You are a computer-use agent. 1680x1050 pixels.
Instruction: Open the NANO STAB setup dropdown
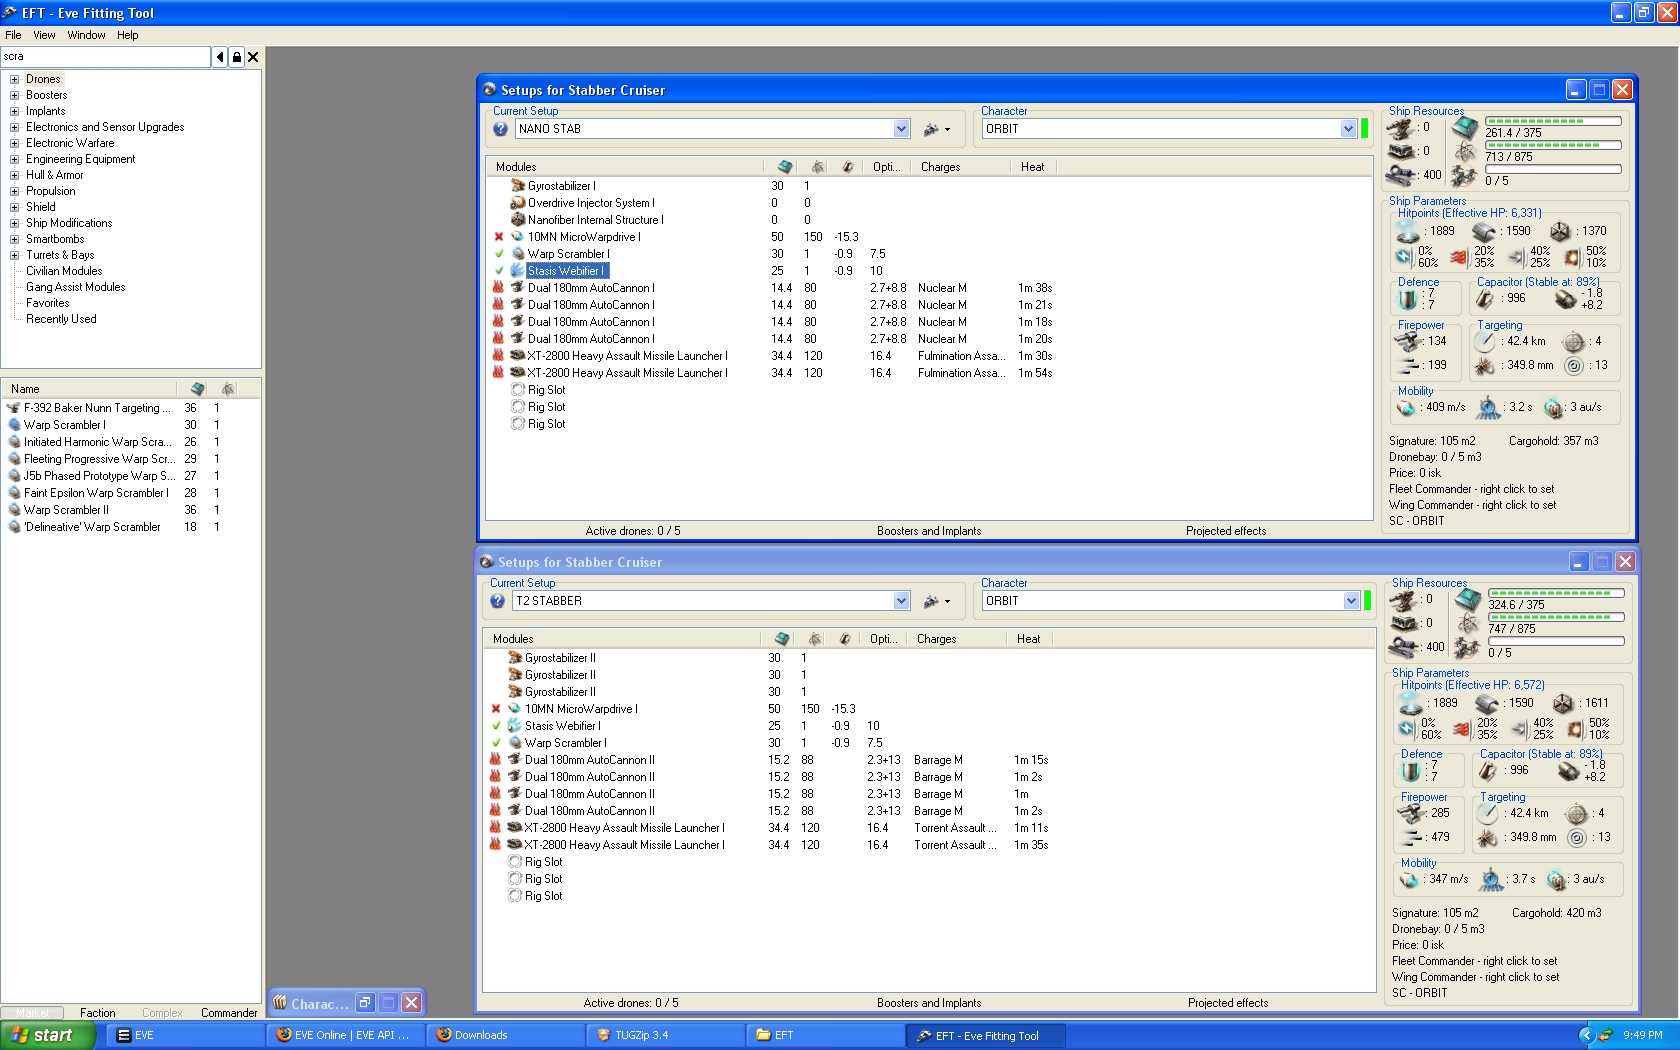[x=901, y=129]
